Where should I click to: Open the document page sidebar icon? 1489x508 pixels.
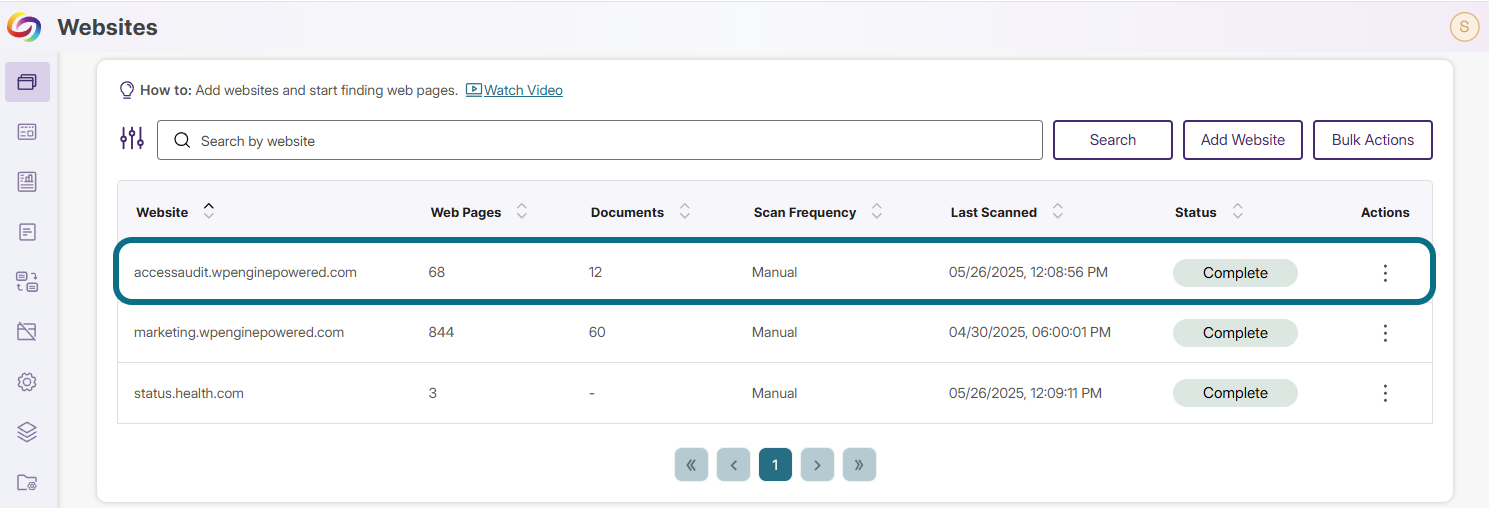pyautogui.click(x=27, y=232)
